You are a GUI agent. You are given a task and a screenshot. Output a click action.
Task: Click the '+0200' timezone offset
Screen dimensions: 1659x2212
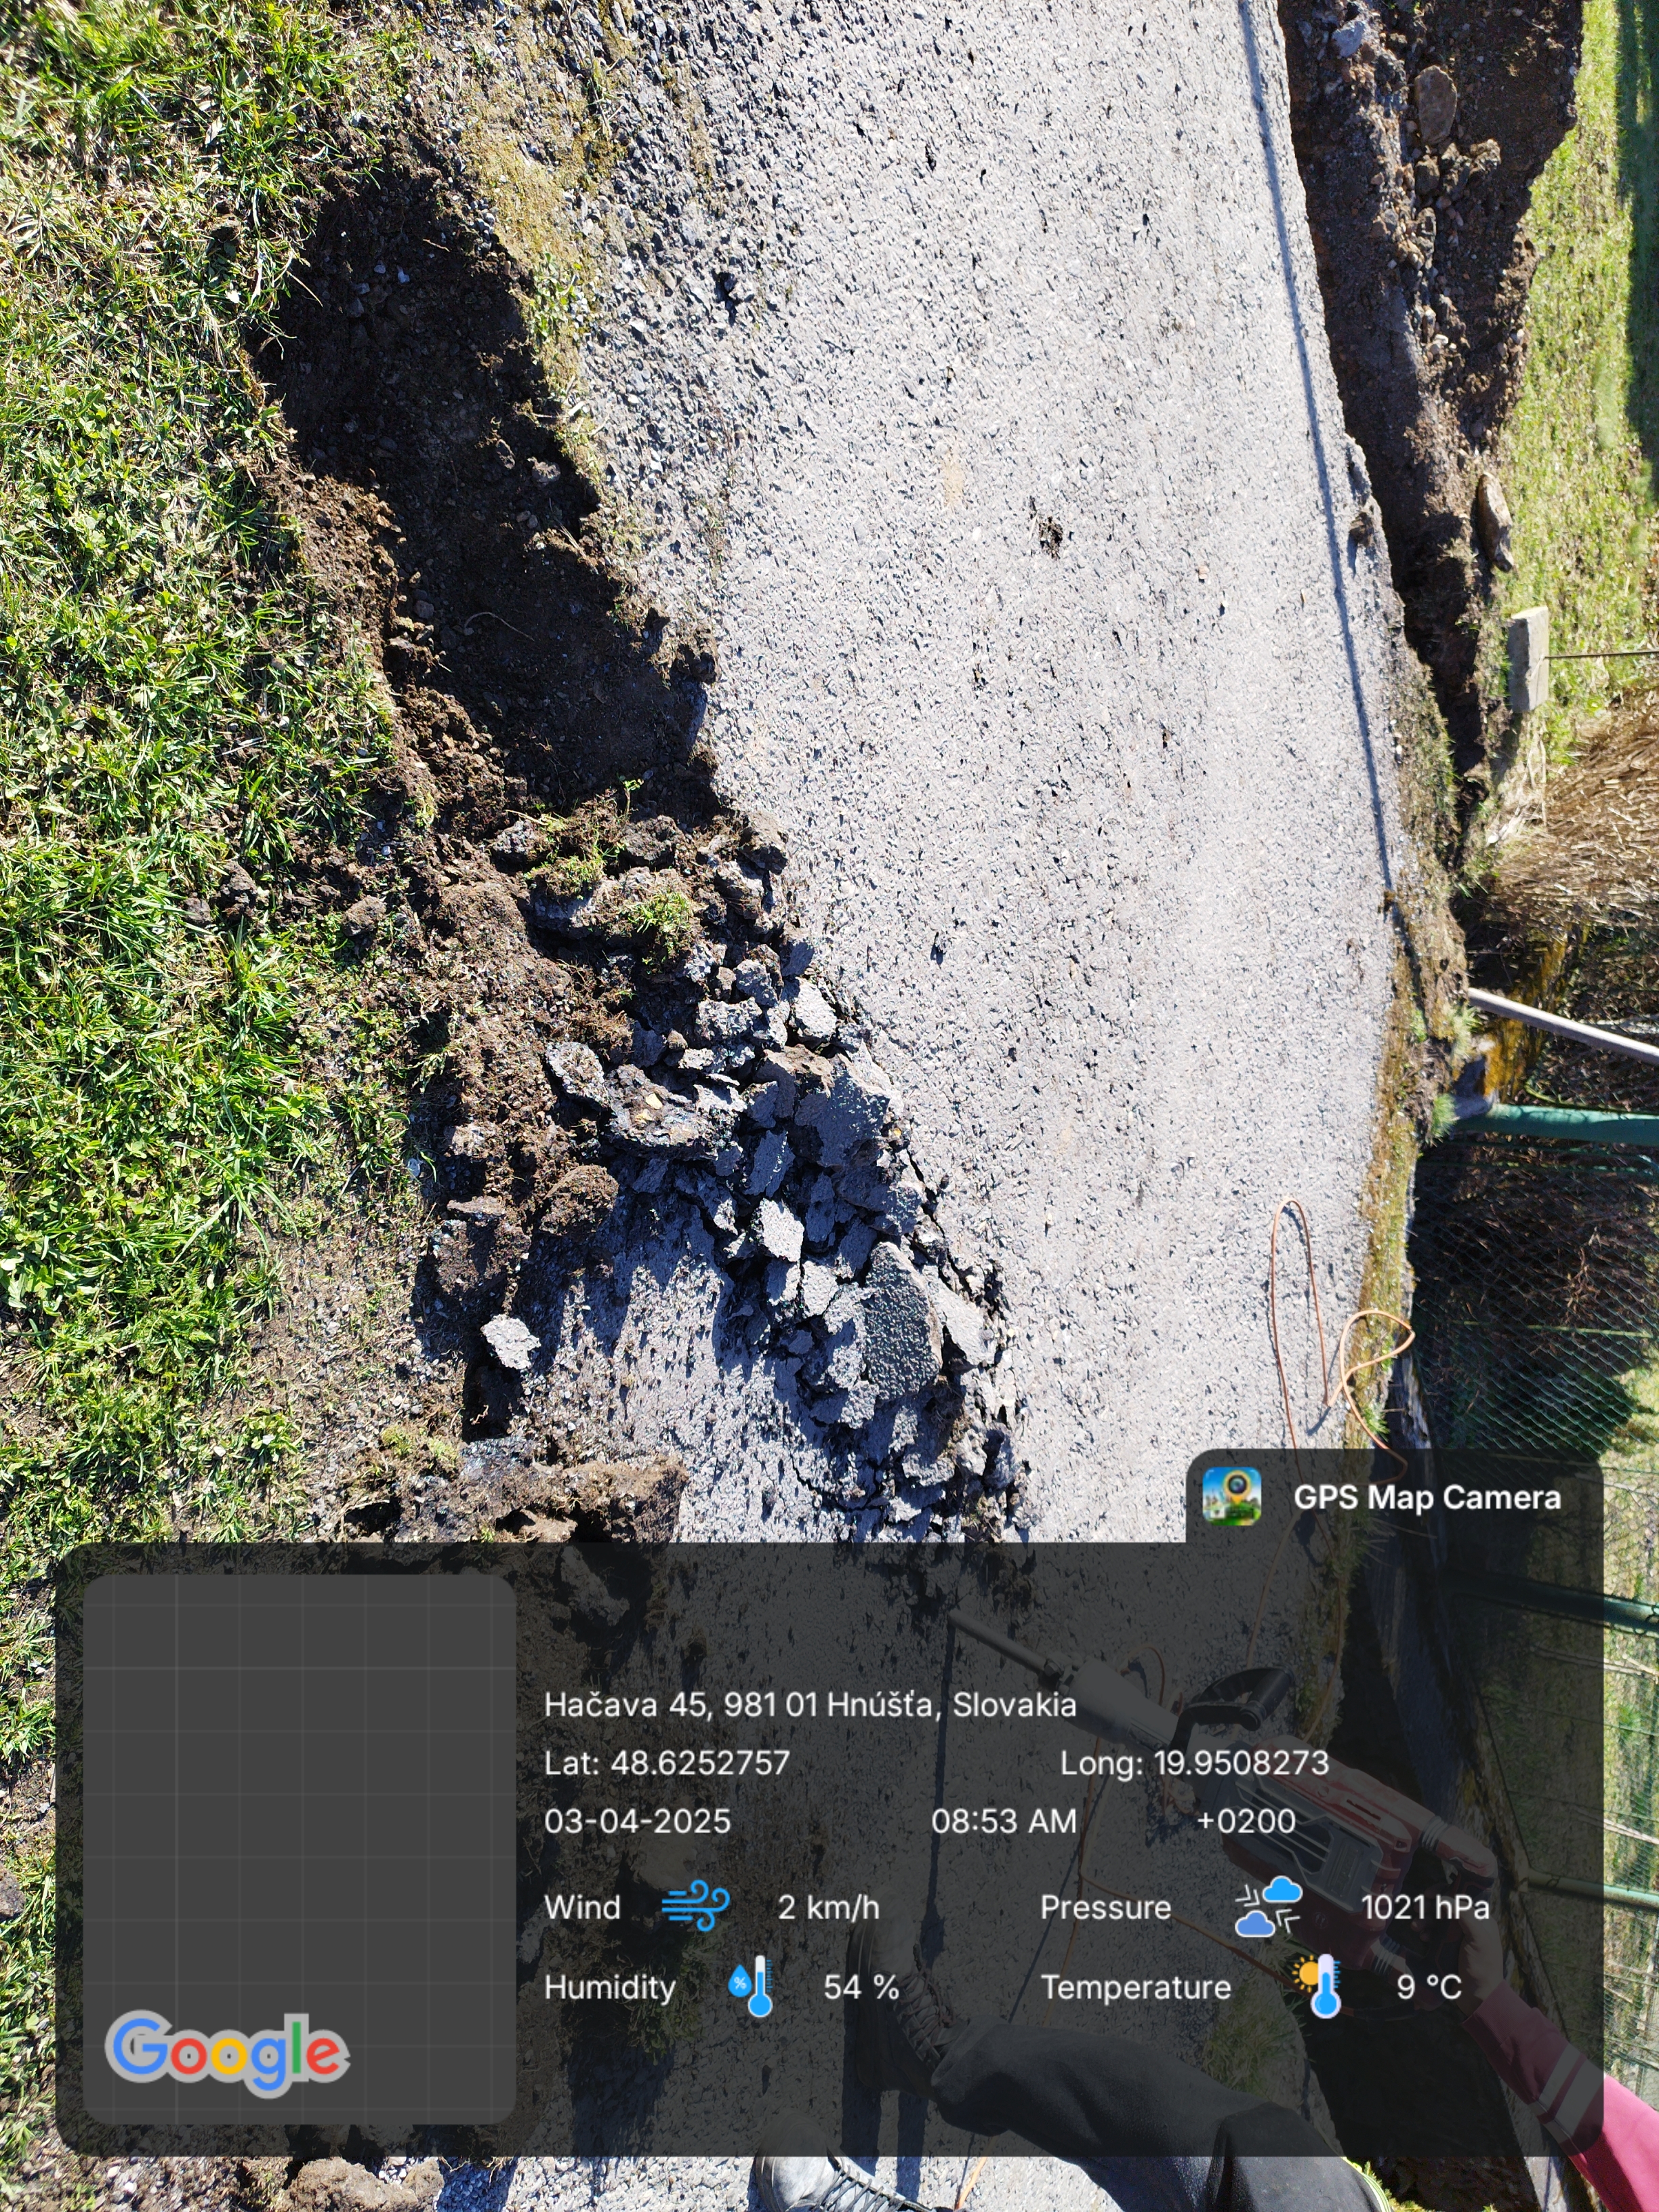(1246, 1821)
